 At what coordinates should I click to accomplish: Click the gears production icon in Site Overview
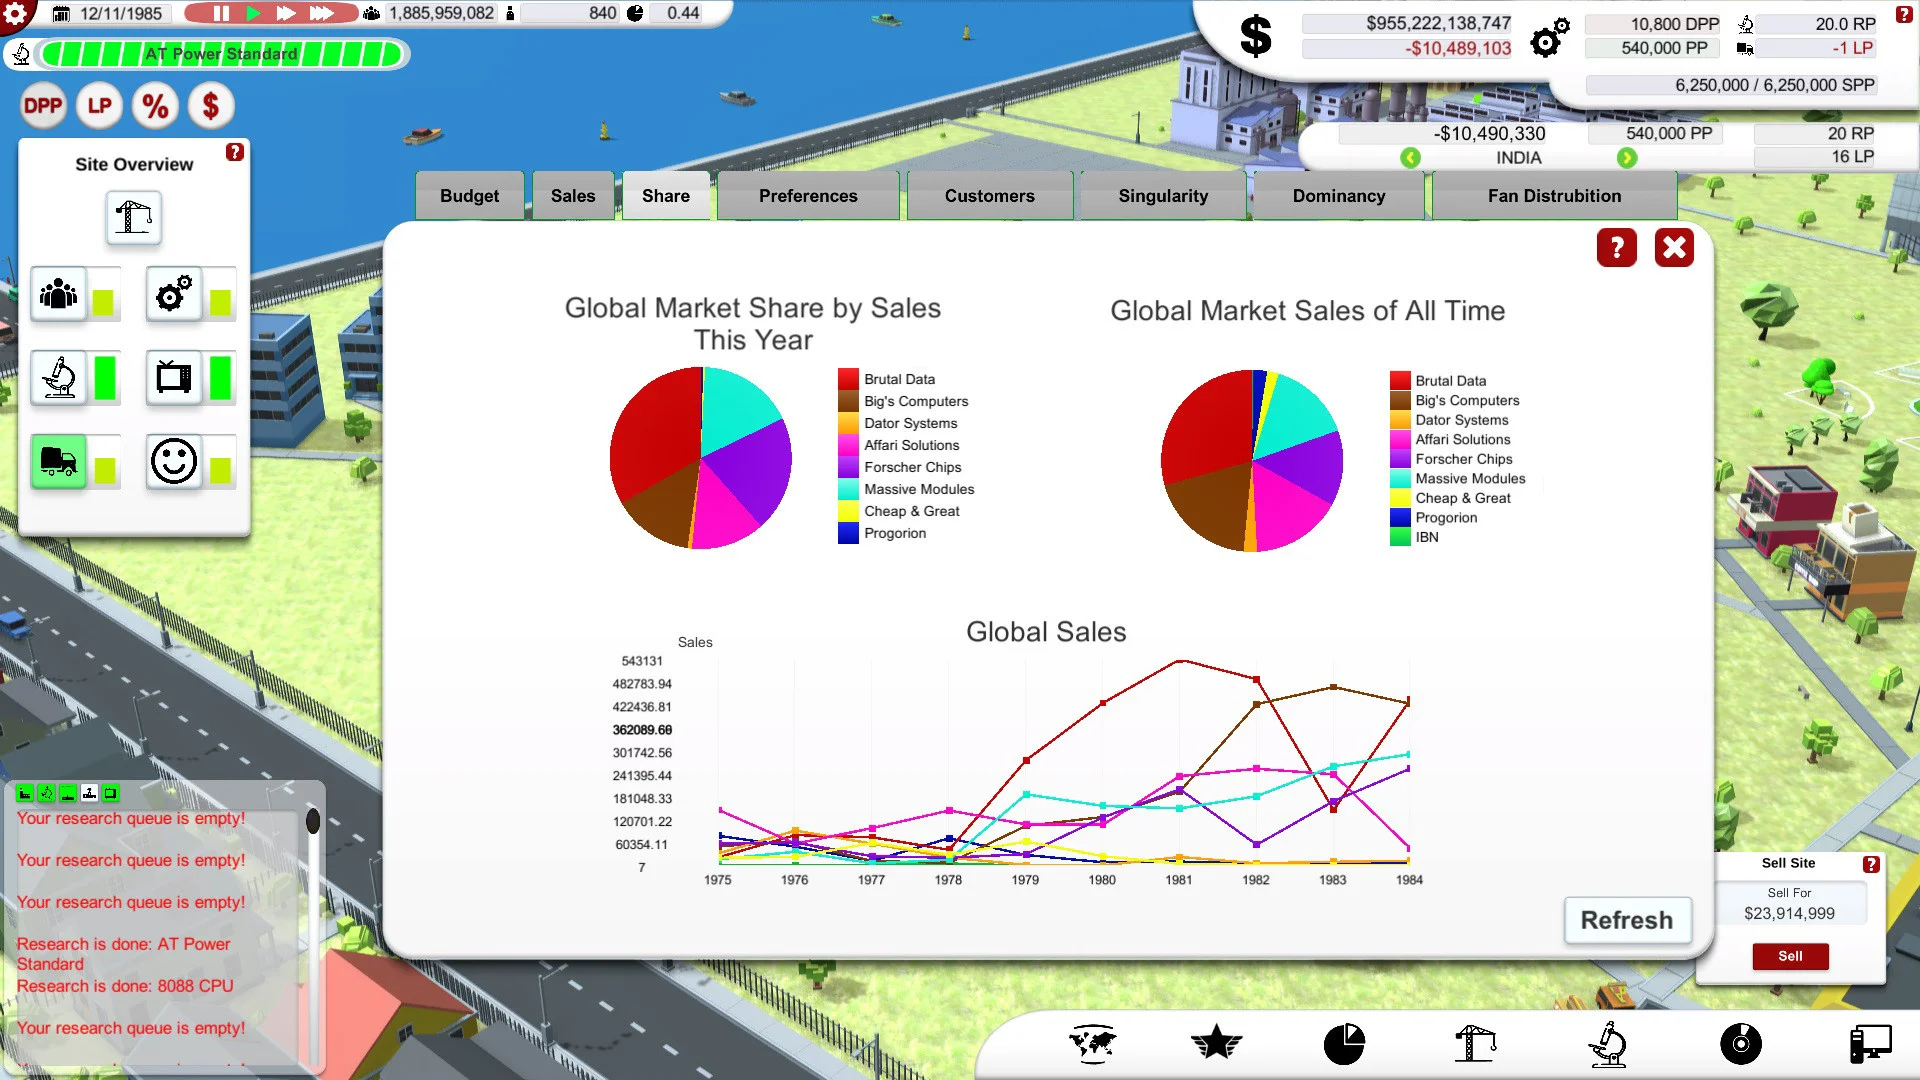174,293
